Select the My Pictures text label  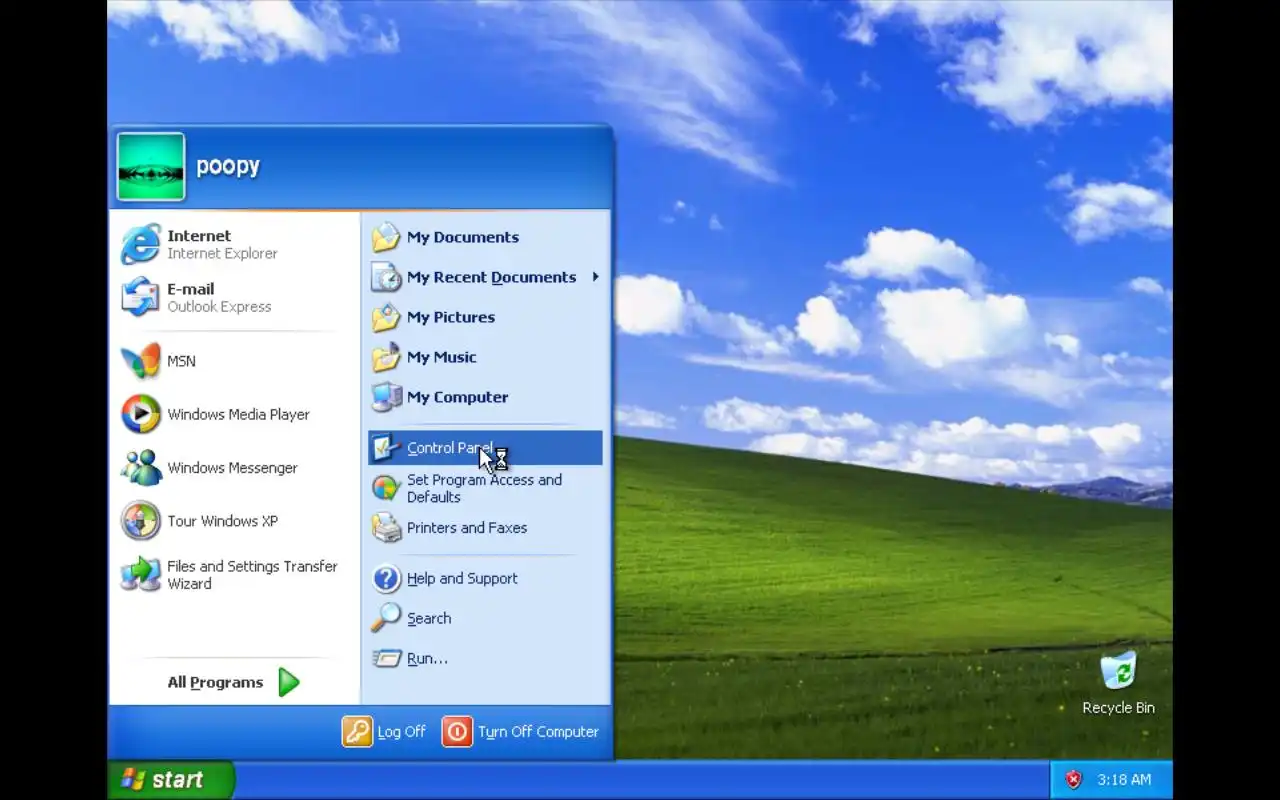[x=451, y=317]
